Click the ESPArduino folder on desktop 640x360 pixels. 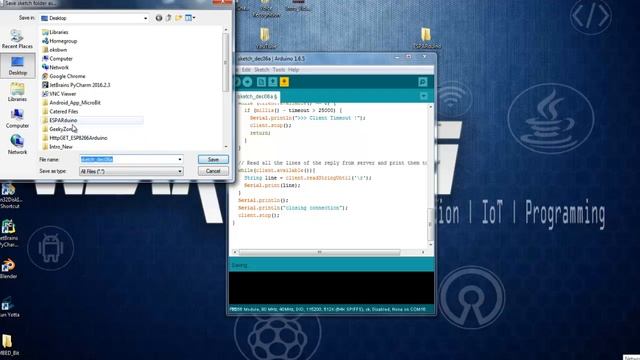coord(426,38)
